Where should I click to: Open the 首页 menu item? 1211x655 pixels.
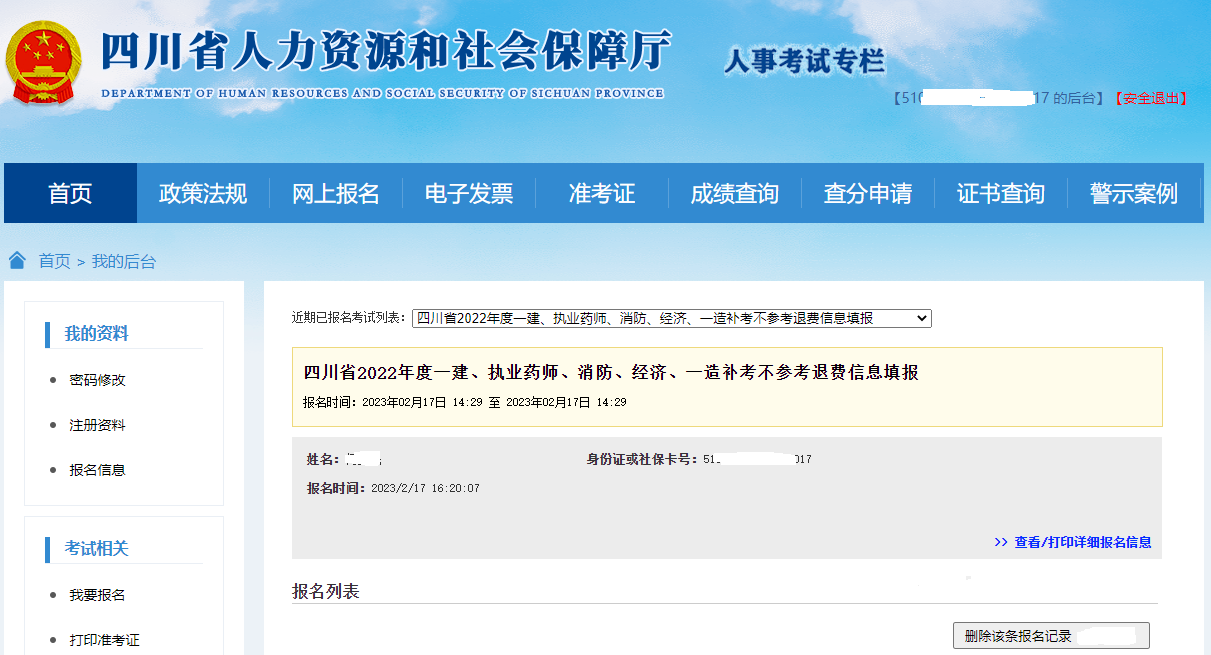click(x=69, y=193)
